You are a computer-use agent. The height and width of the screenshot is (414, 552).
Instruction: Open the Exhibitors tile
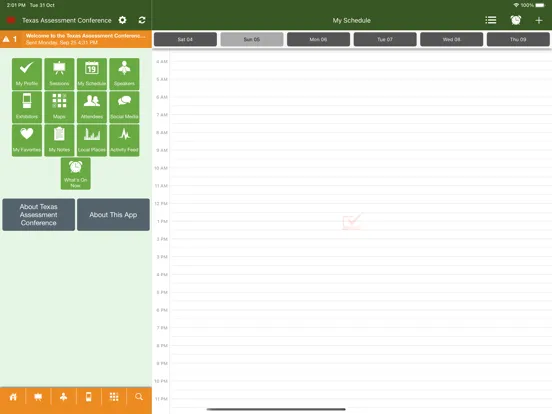point(27,107)
